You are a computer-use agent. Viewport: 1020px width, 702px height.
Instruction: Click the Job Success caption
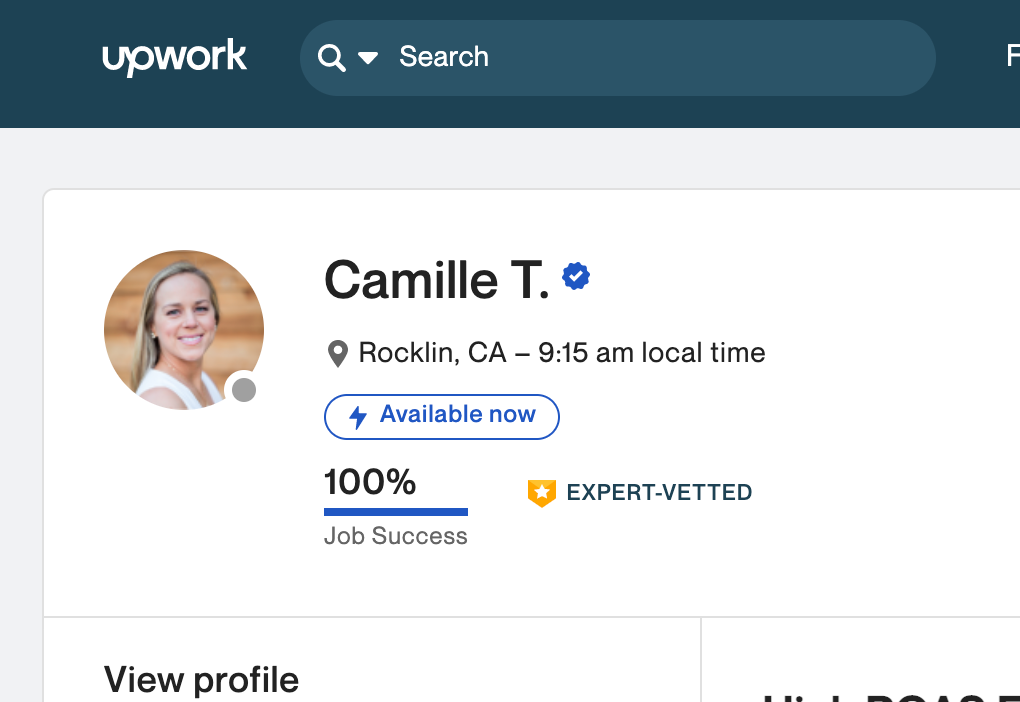point(396,536)
